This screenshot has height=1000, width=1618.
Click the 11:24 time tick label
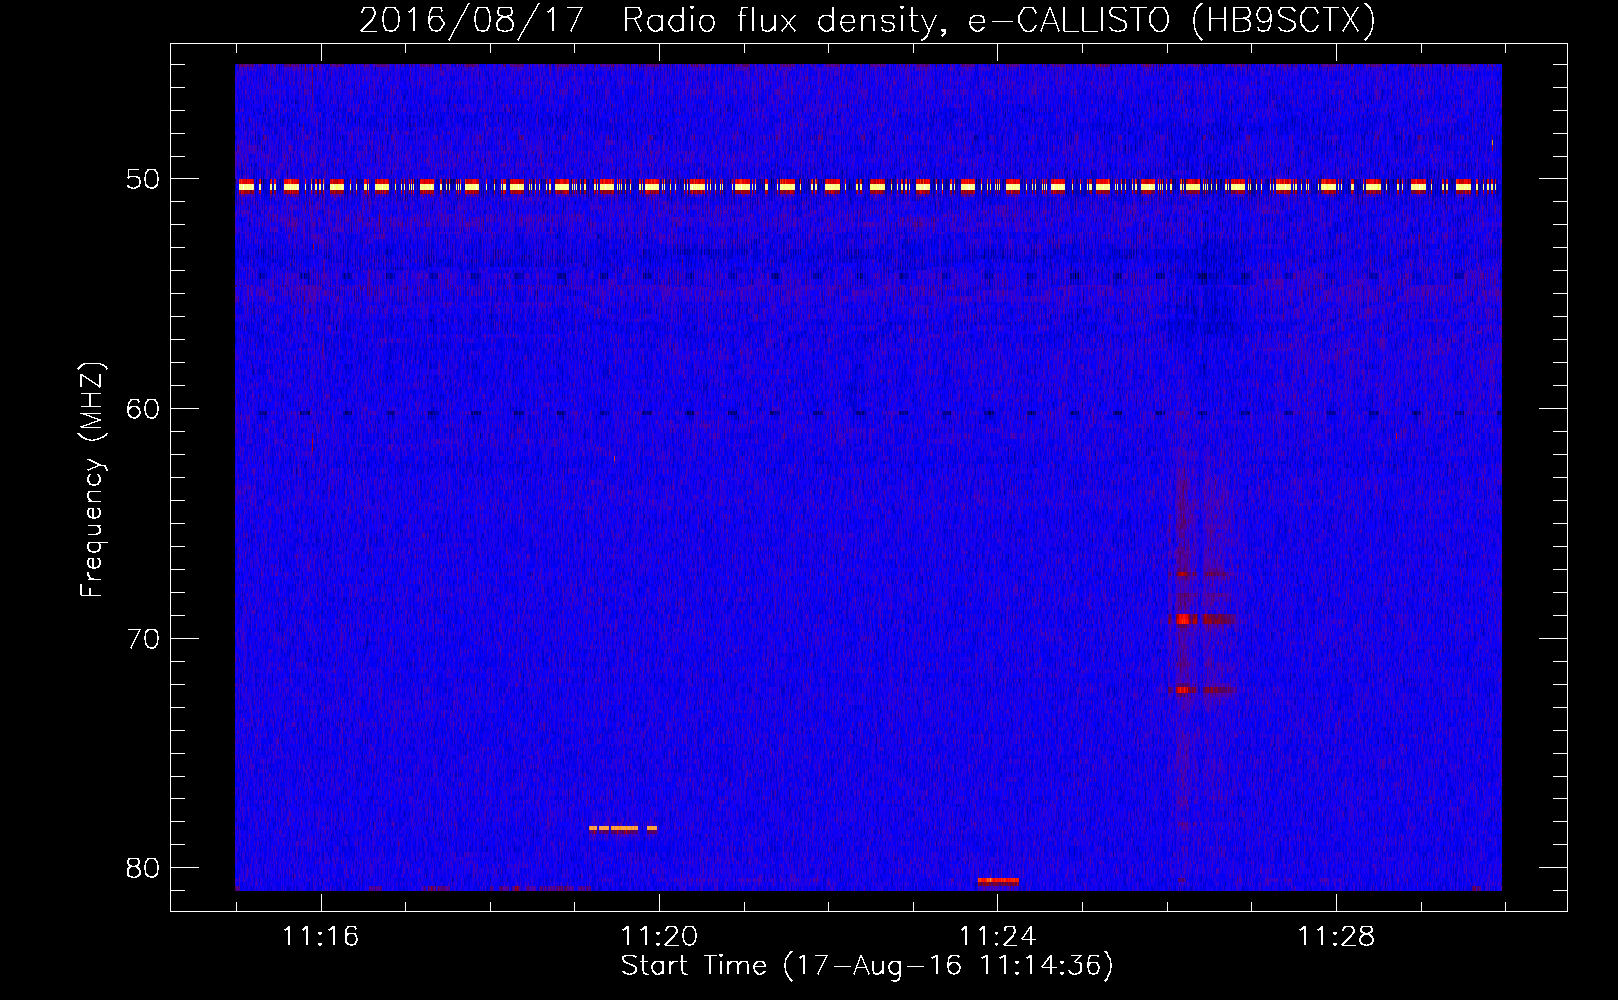997,937
